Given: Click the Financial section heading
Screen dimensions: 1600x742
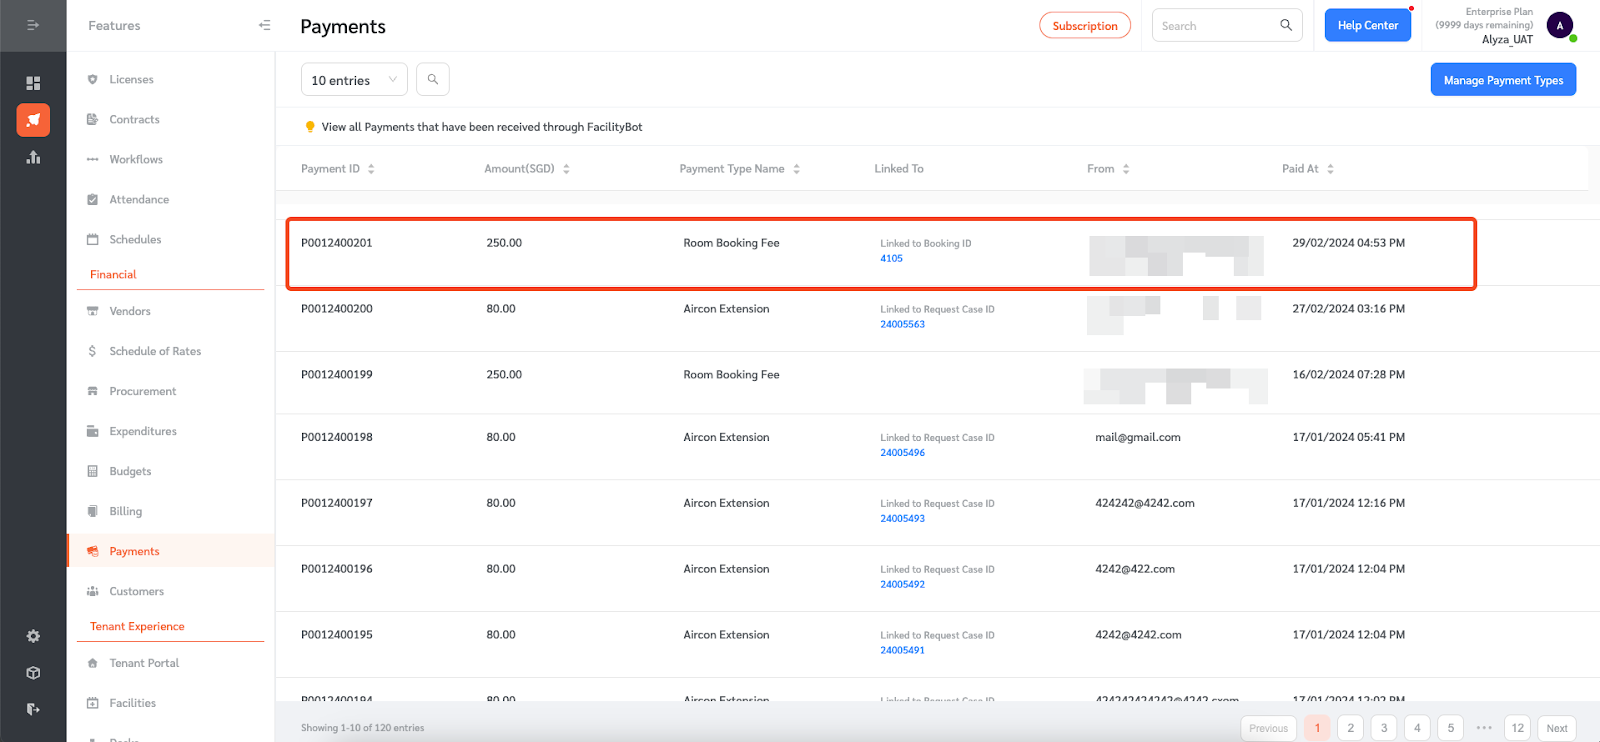Looking at the screenshot, I should (x=113, y=274).
